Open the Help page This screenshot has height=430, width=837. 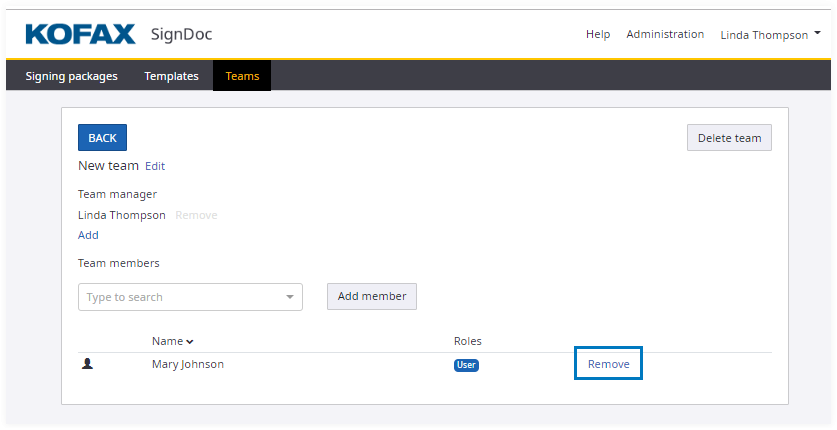coord(598,35)
